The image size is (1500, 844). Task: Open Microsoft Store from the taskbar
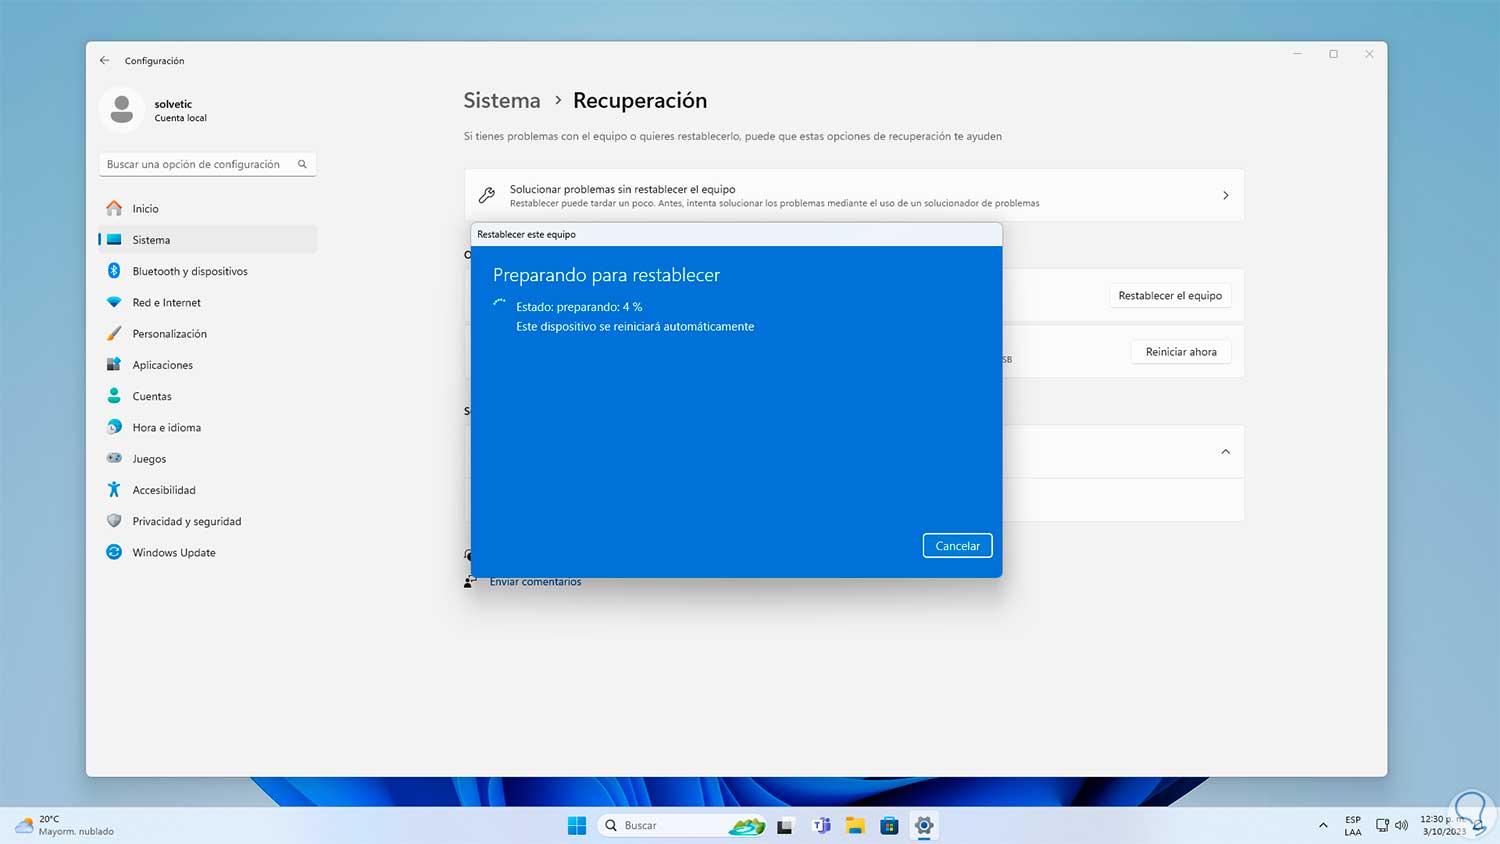888,825
